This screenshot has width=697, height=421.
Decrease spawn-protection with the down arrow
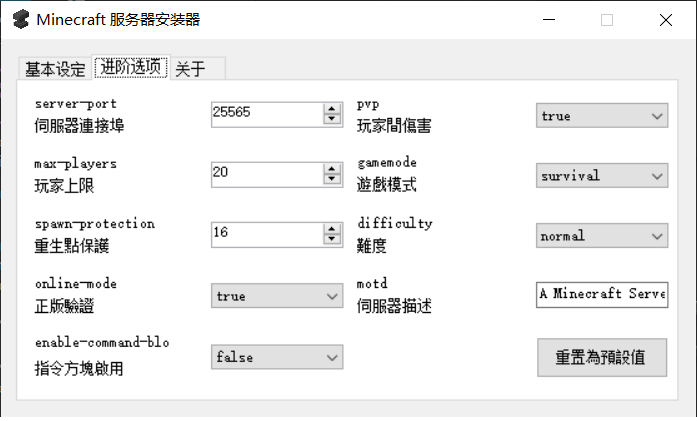click(x=332, y=240)
